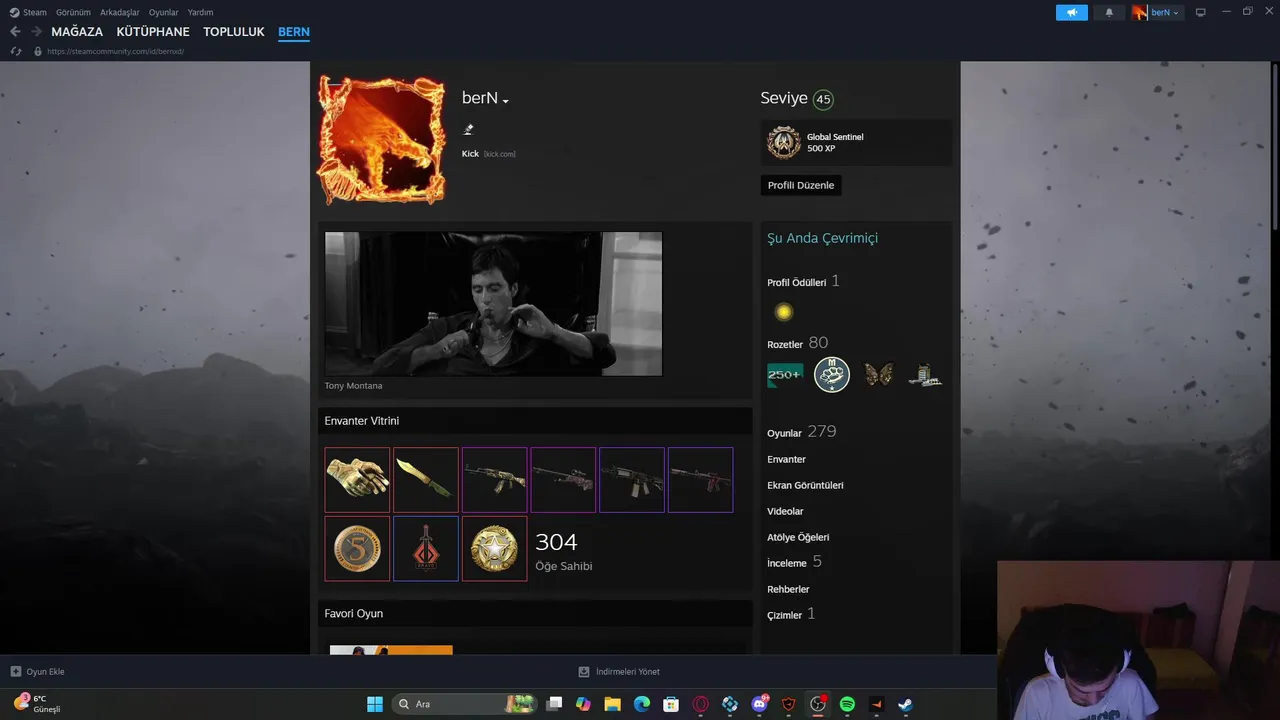Image resolution: width=1280 pixels, height=720 pixels.
Task: Open the butterfly badge icon
Action: tap(878, 375)
